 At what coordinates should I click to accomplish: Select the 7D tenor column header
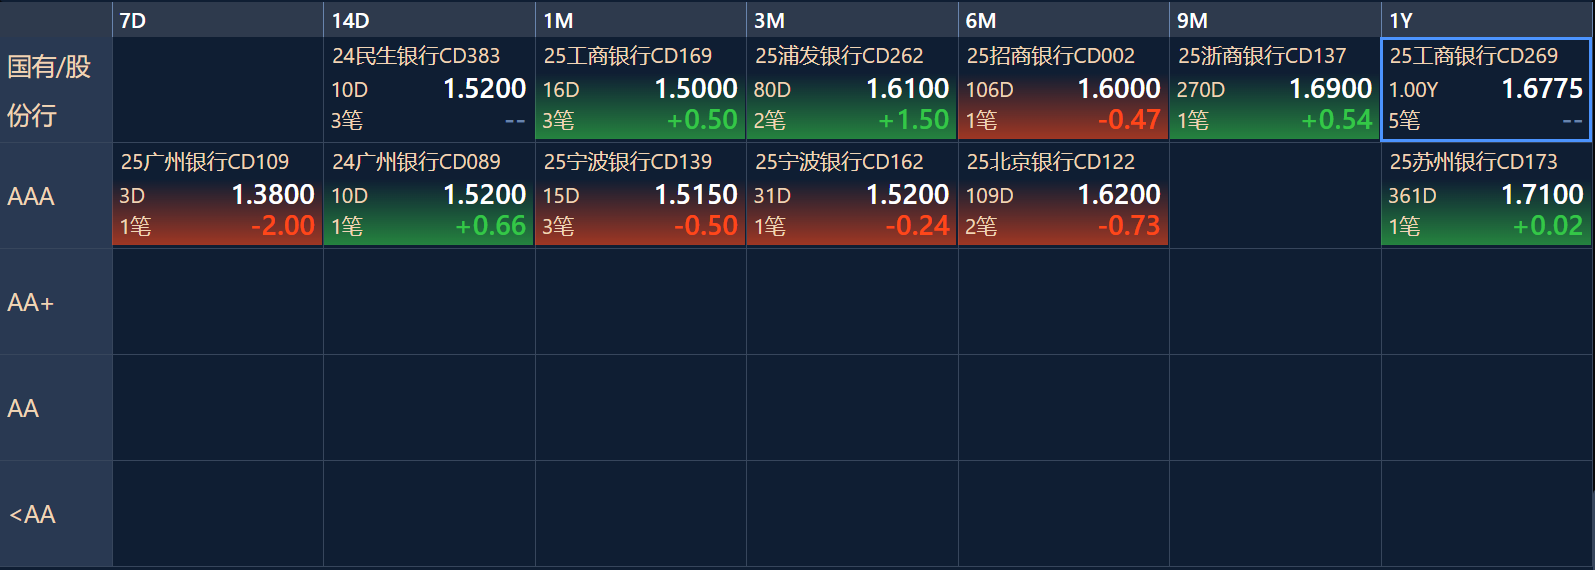(x=217, y=20)
